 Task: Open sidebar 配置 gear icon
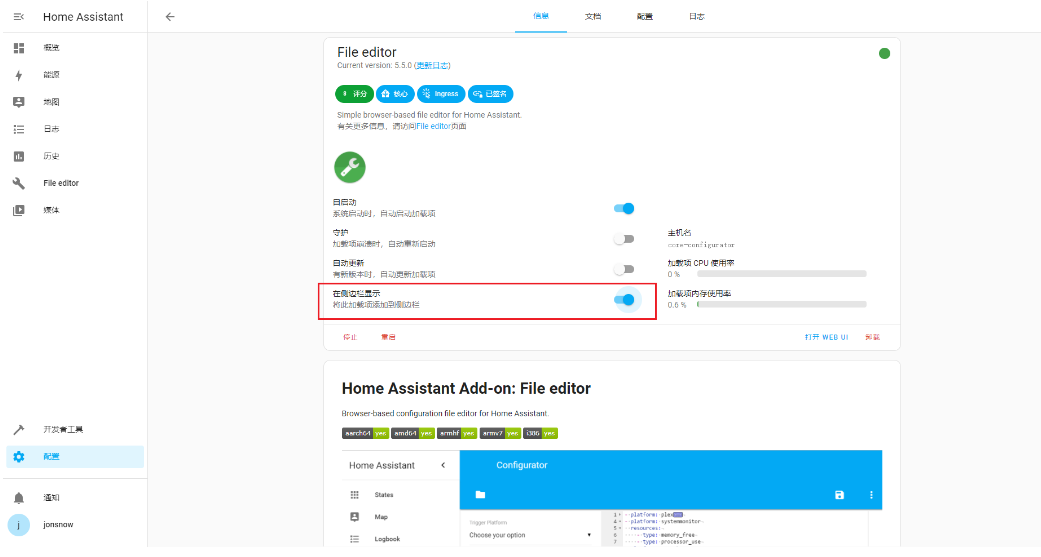[19, 457]
